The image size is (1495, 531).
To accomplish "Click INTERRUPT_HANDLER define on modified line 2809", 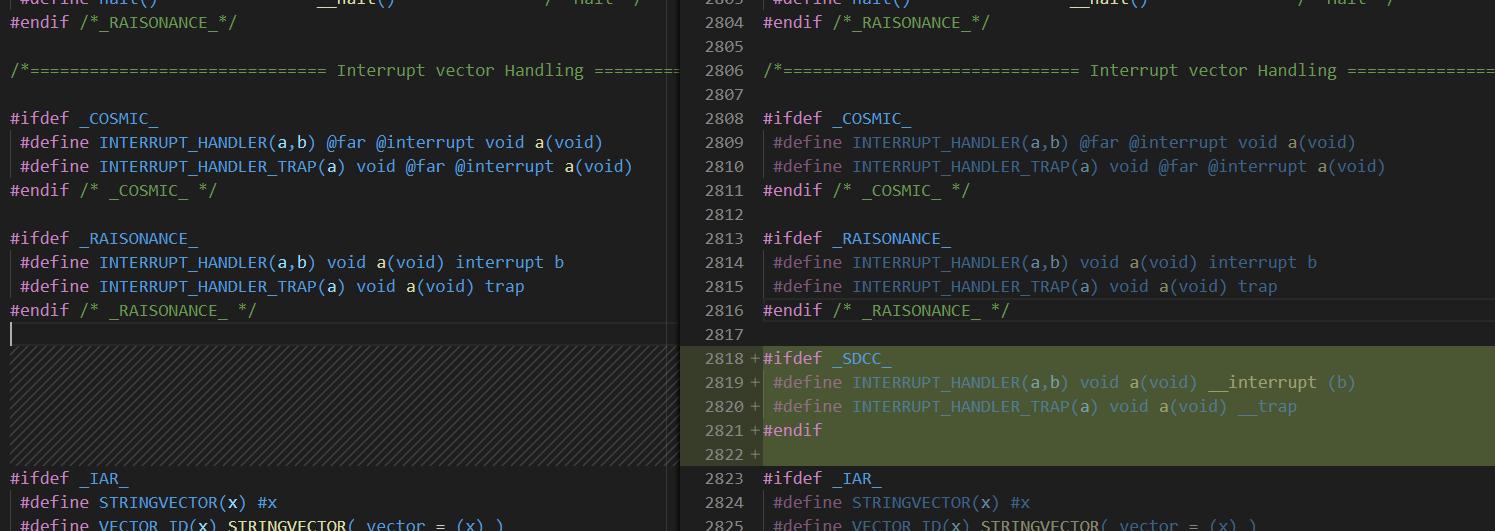I will click(x=1064, y=142).
